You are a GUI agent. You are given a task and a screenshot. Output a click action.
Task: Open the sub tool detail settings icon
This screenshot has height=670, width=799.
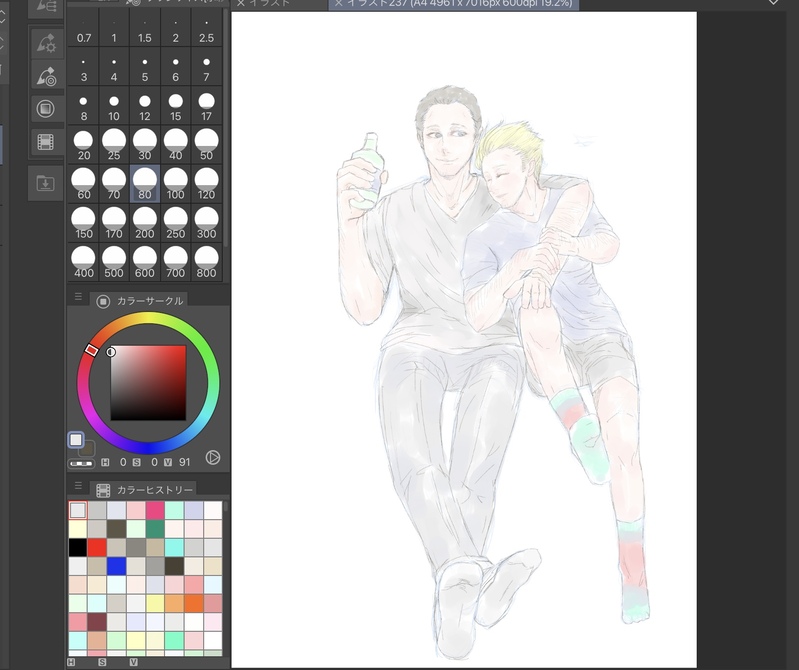coord(46,42)
